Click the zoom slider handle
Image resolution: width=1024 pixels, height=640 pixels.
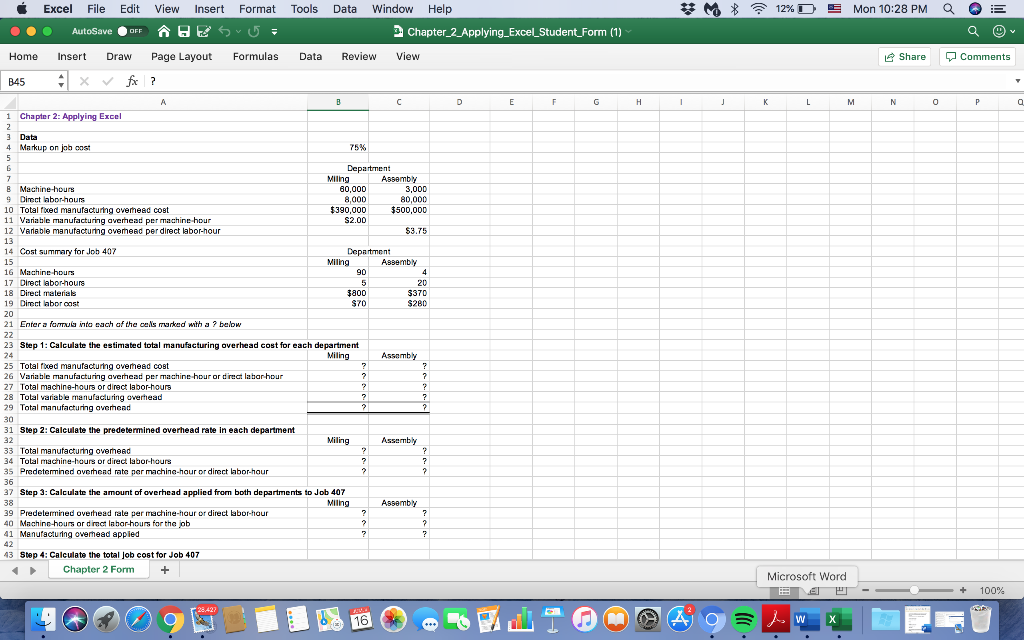pos(914,590)
